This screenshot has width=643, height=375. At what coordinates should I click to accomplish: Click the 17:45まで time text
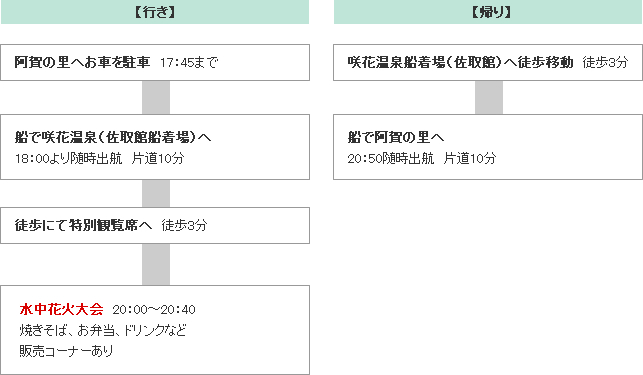coord(189,63)
